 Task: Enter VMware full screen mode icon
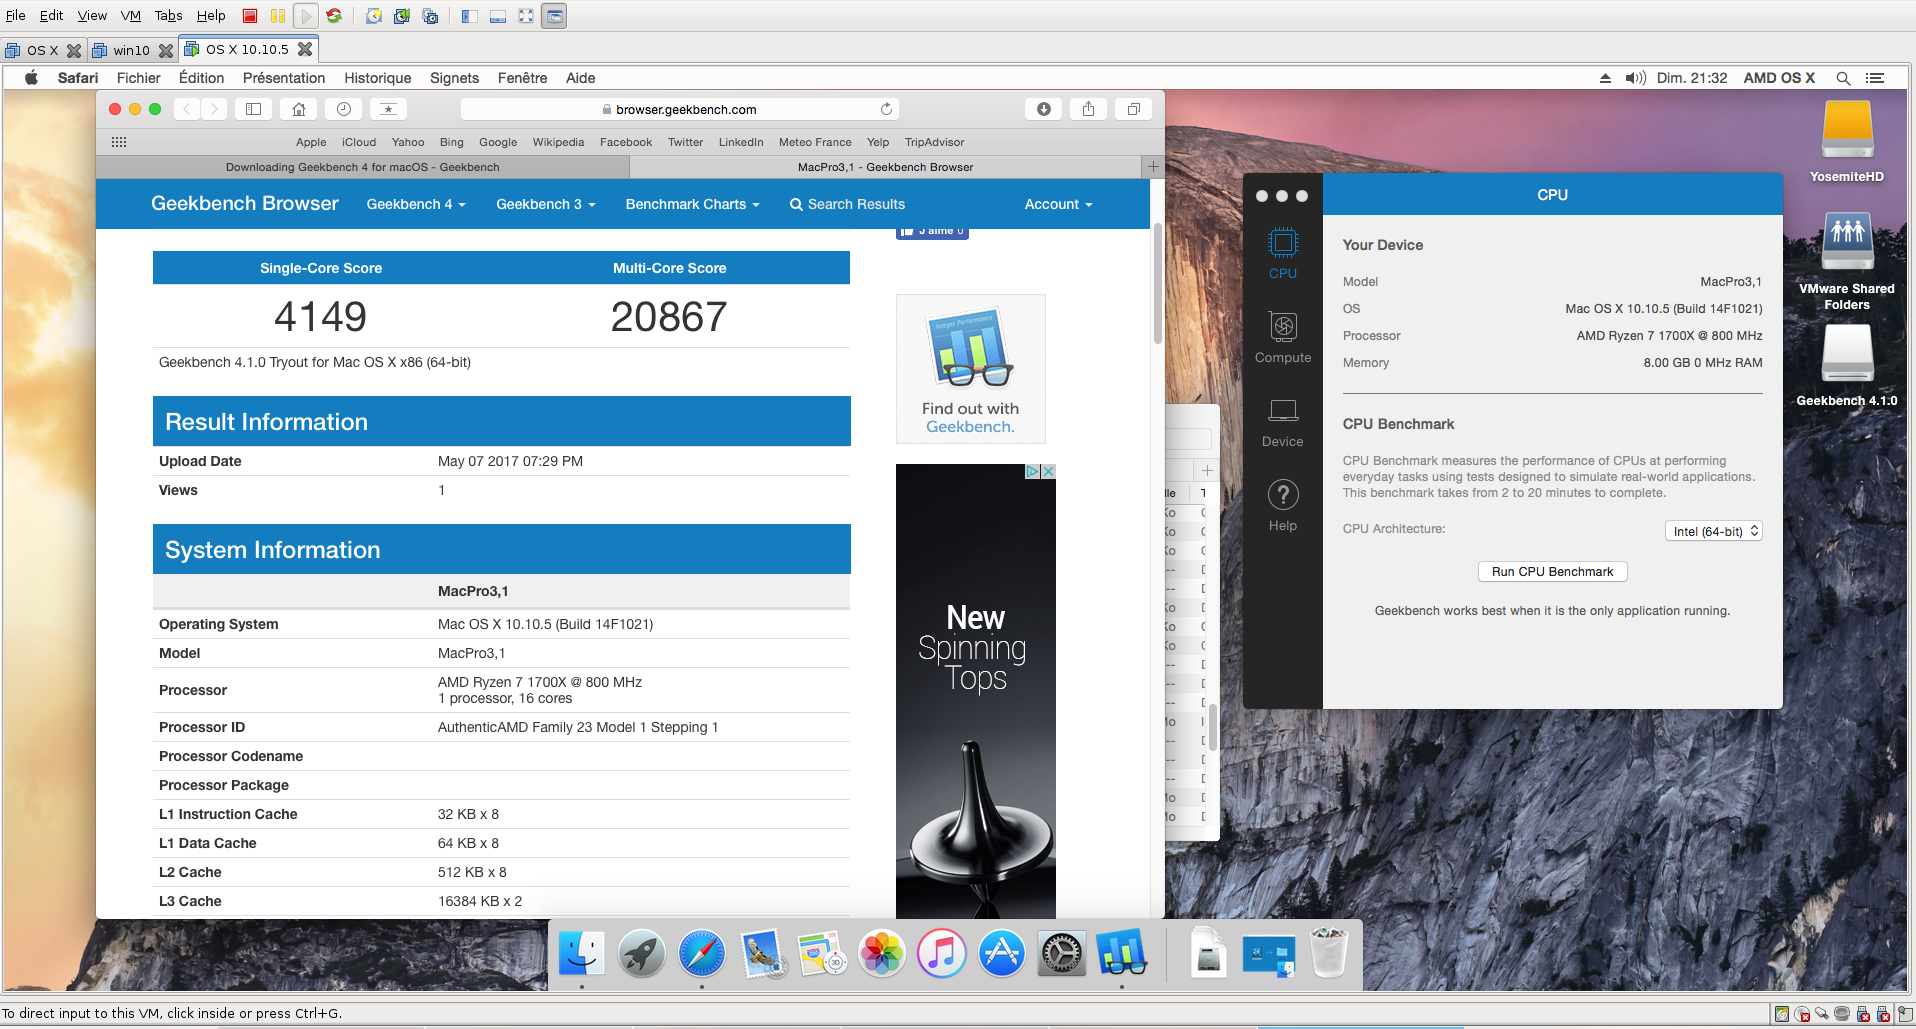(x=526, y=16)
